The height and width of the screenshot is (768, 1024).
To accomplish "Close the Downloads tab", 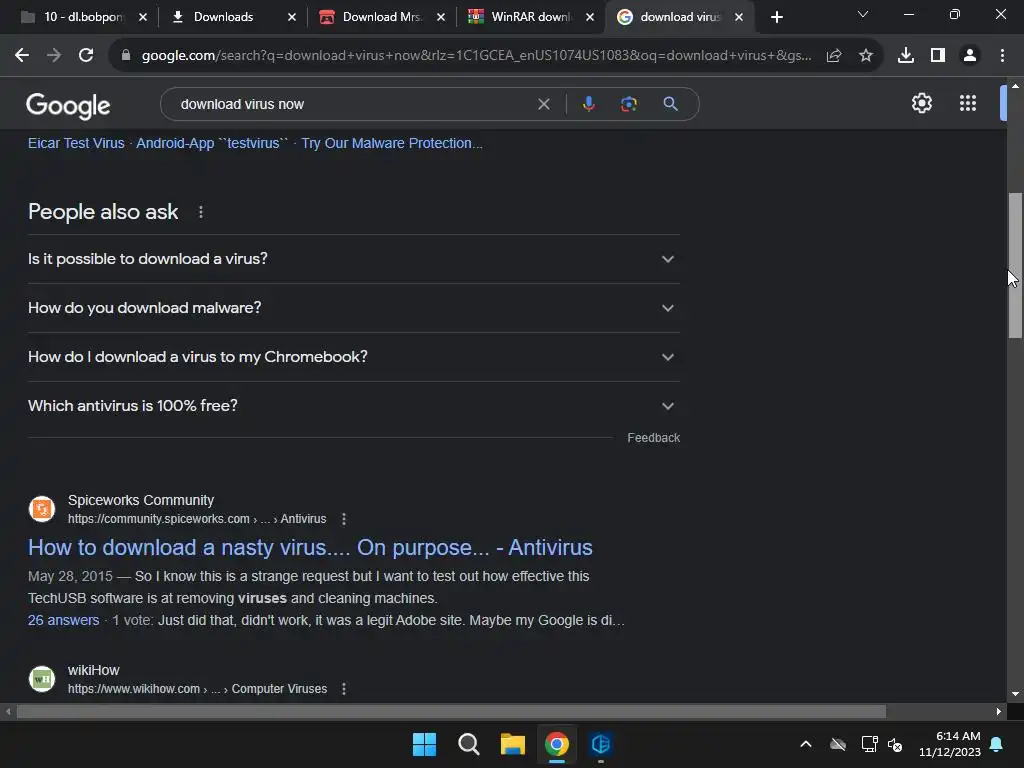I will click(x=292, y=17).
